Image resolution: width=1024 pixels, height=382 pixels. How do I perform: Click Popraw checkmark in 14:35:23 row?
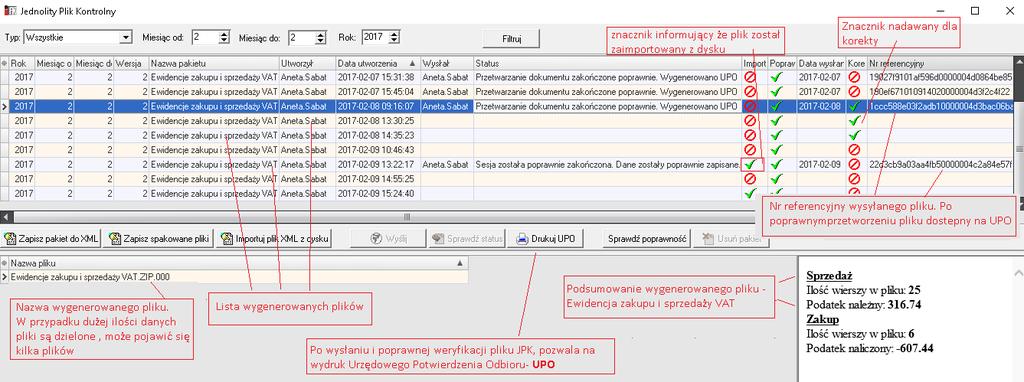(776, 135)
